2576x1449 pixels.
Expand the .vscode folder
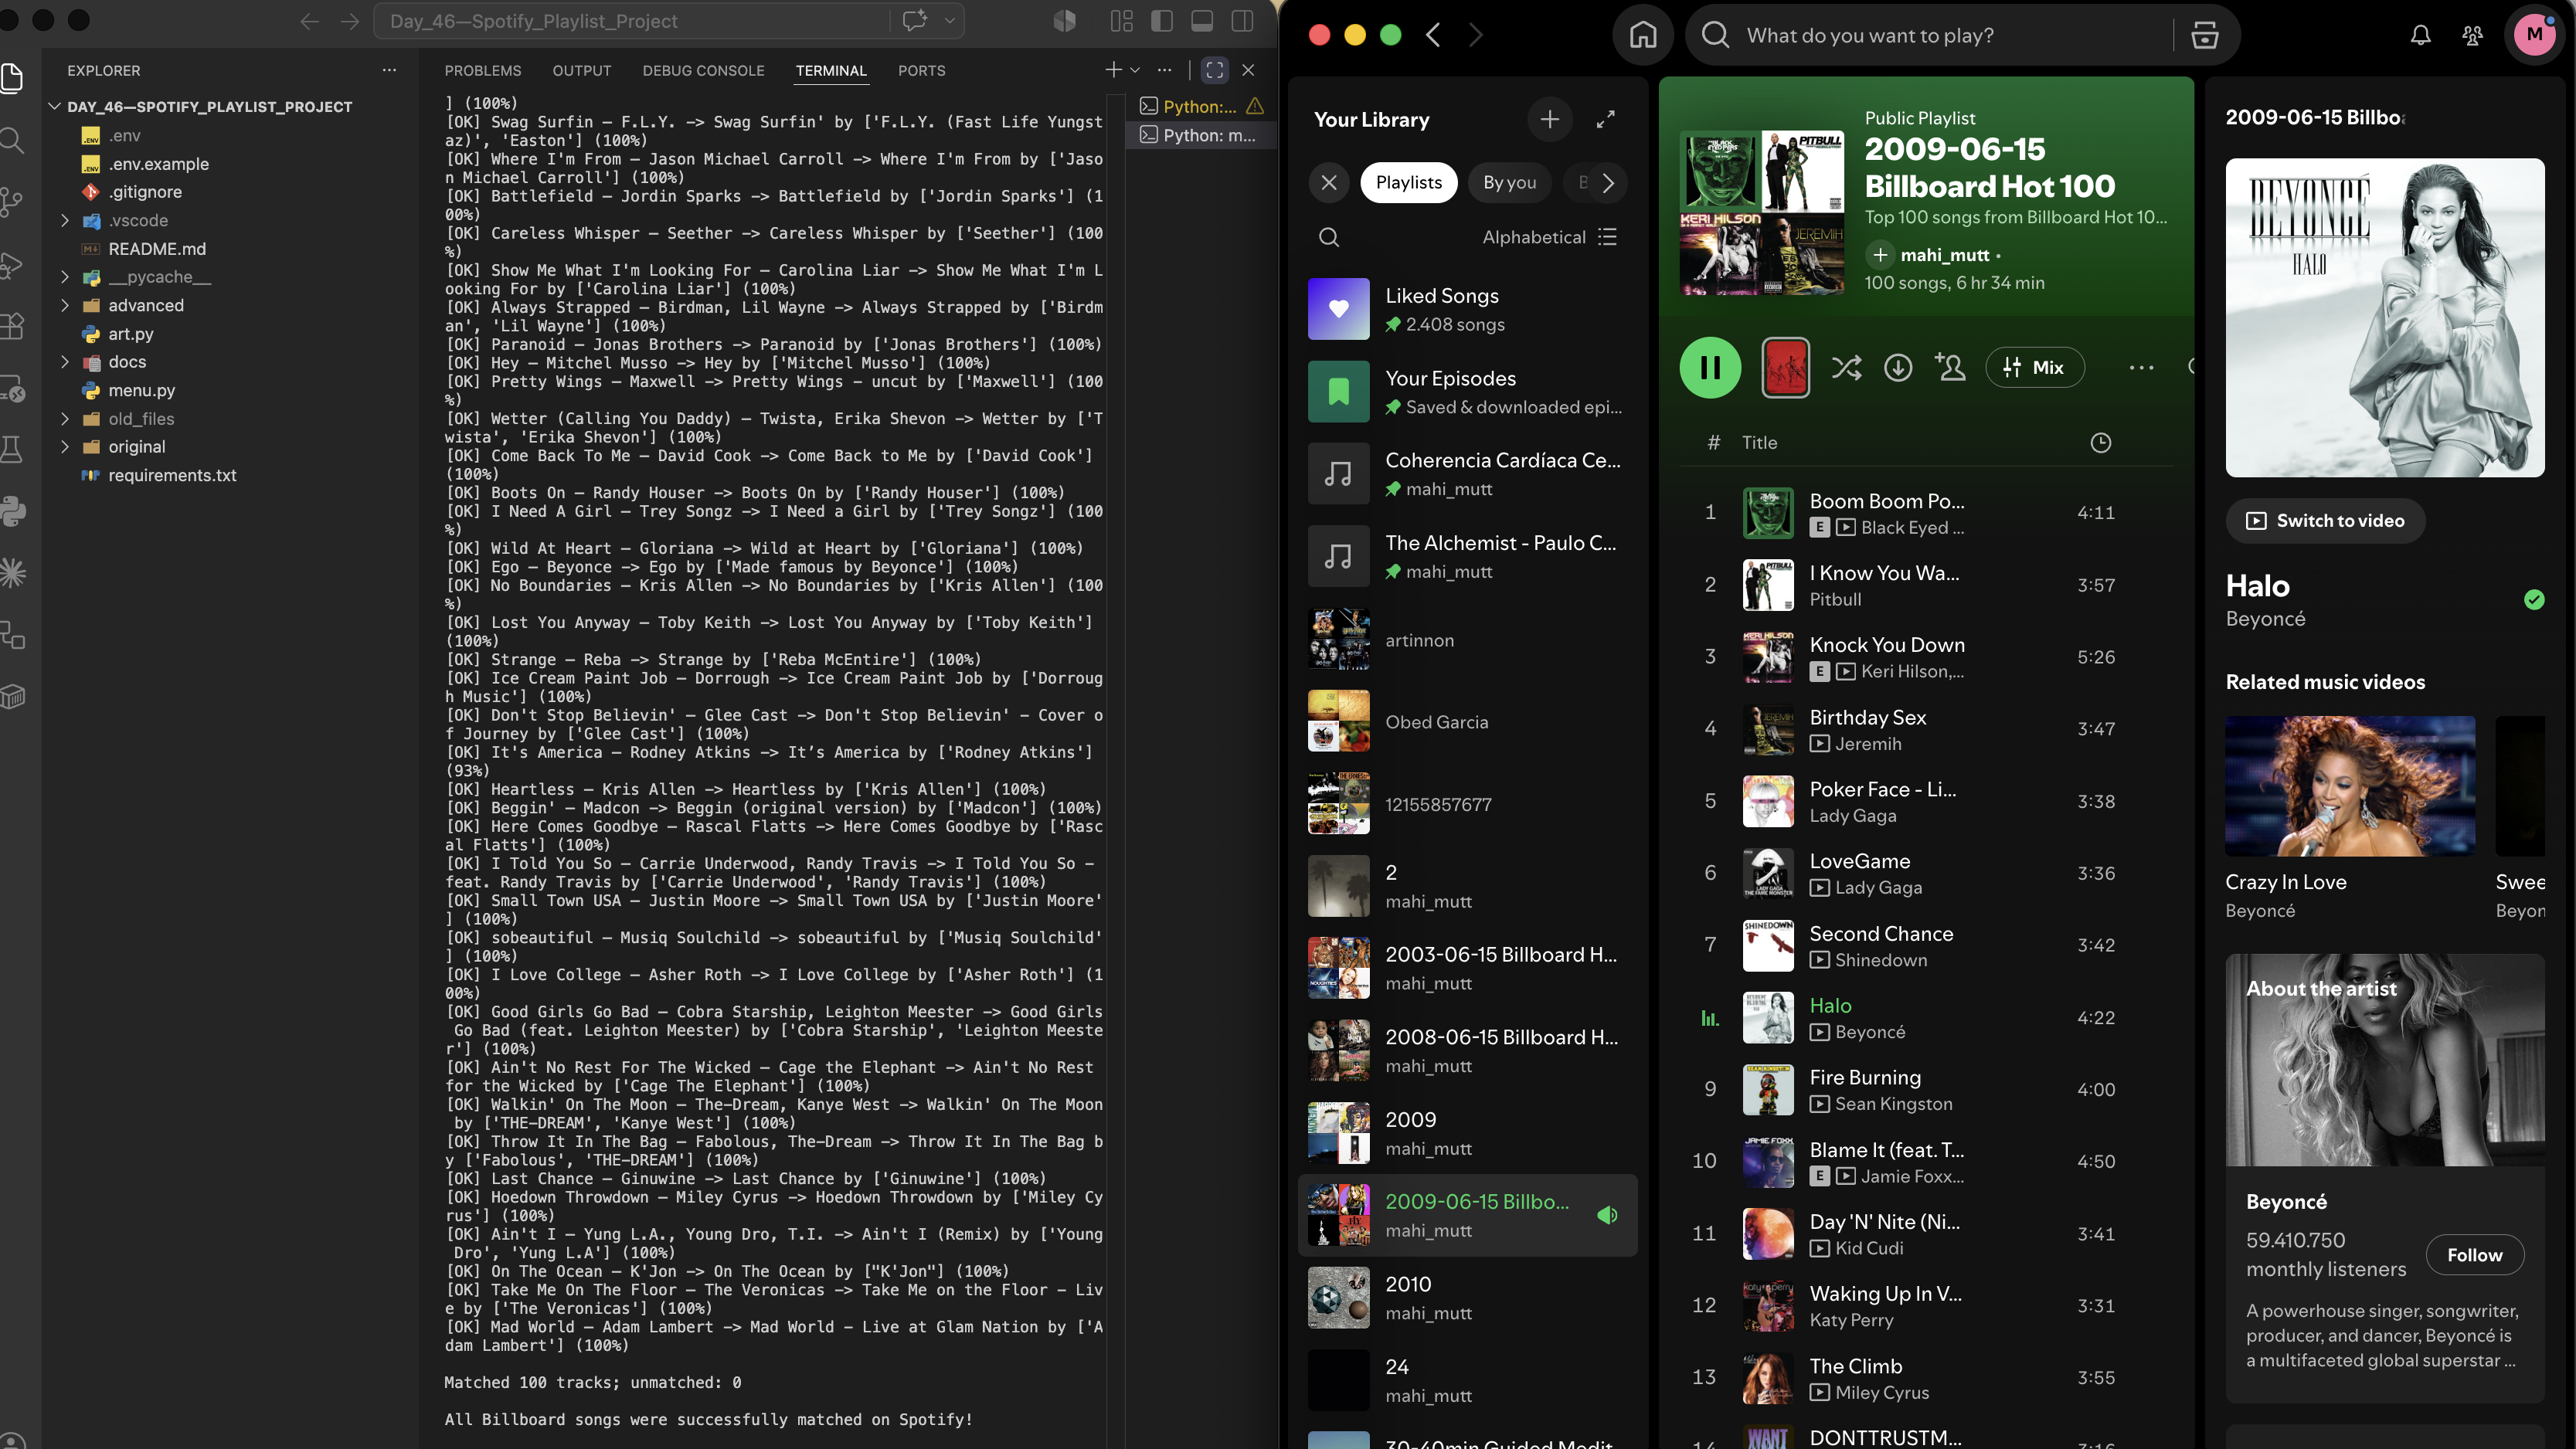click(64, 220)
